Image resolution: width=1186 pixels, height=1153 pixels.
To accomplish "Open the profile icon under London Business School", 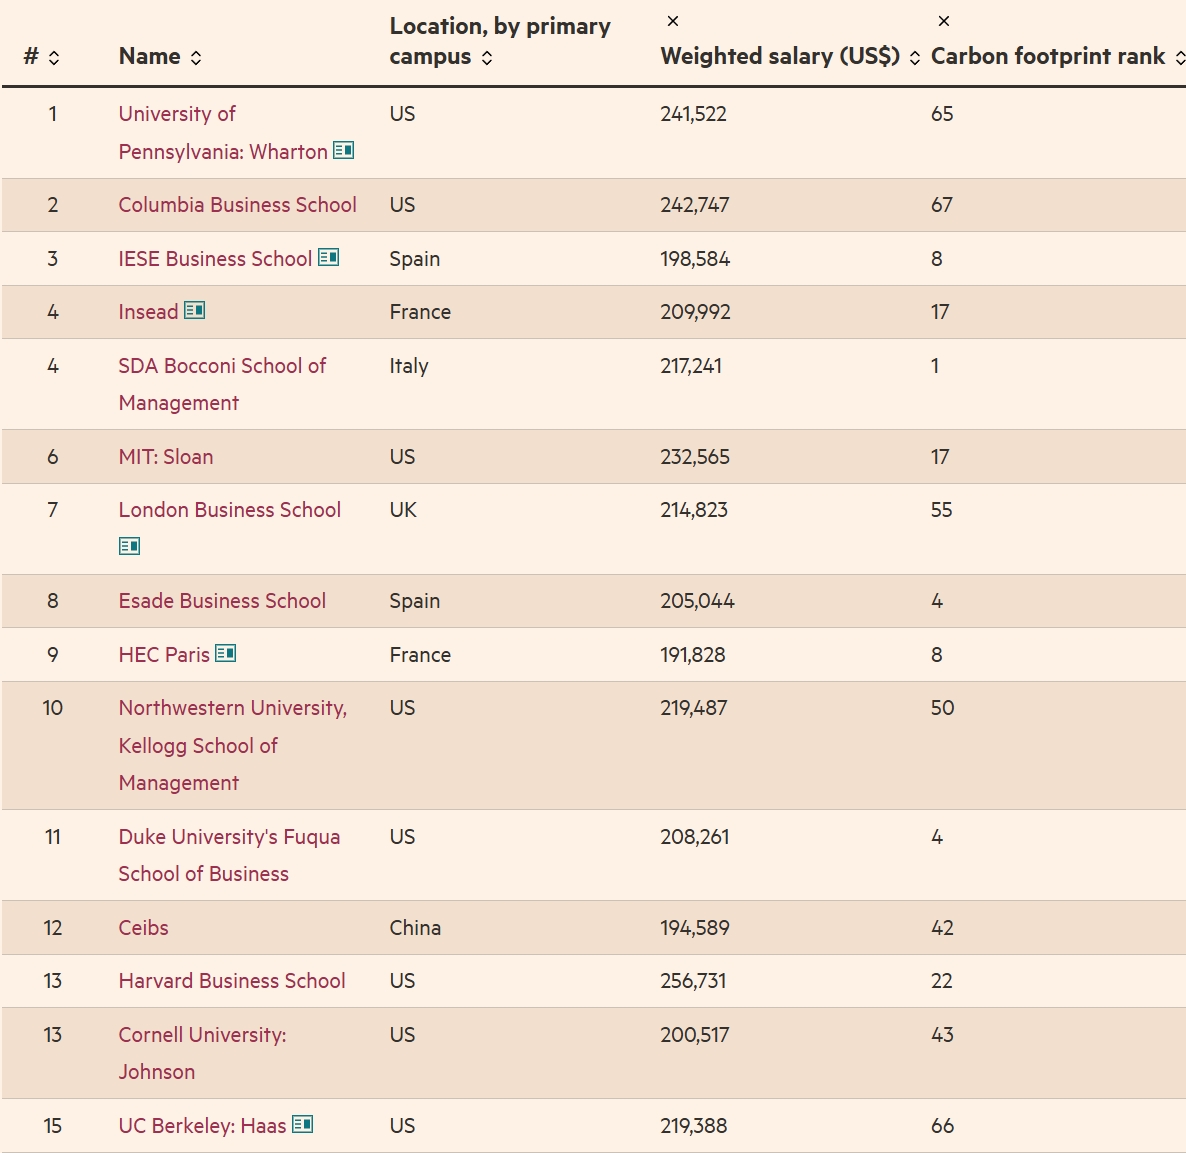I will point(129,545).
